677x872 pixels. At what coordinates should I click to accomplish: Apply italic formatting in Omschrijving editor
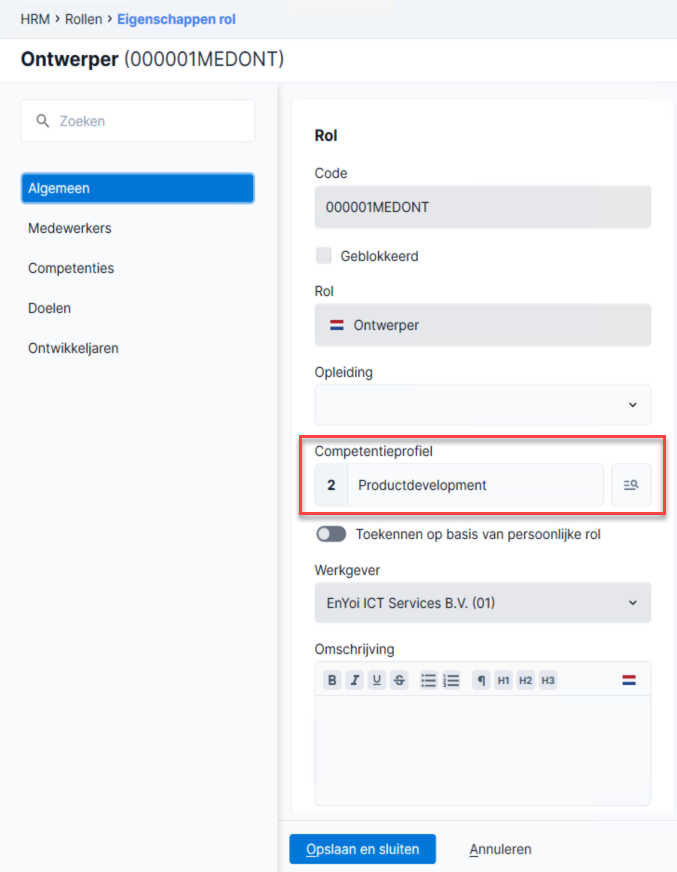pos(354,680)
